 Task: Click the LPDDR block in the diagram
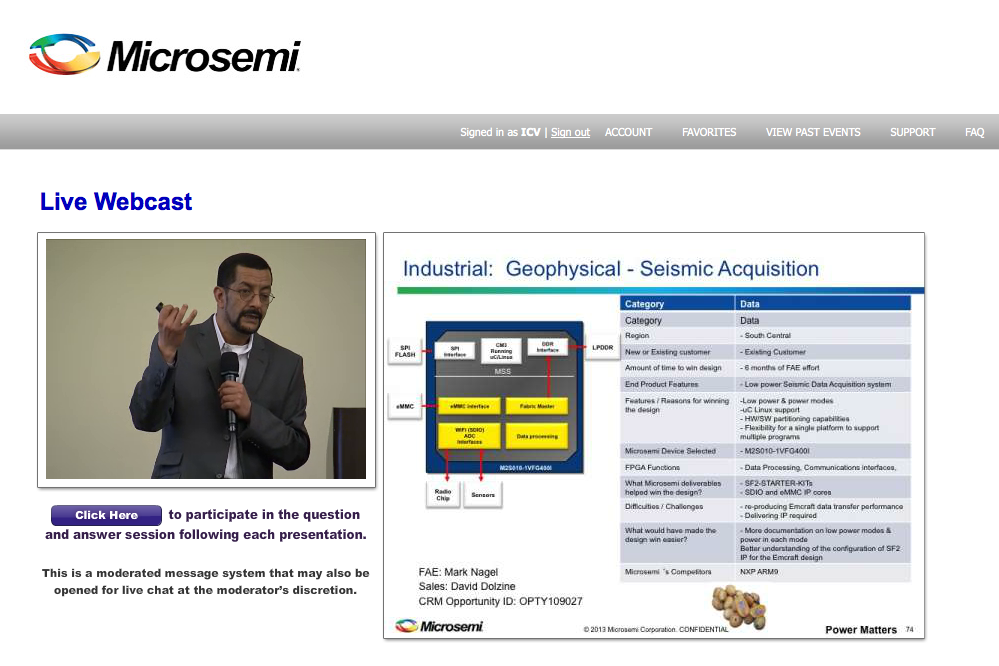(x=602, y=347)
